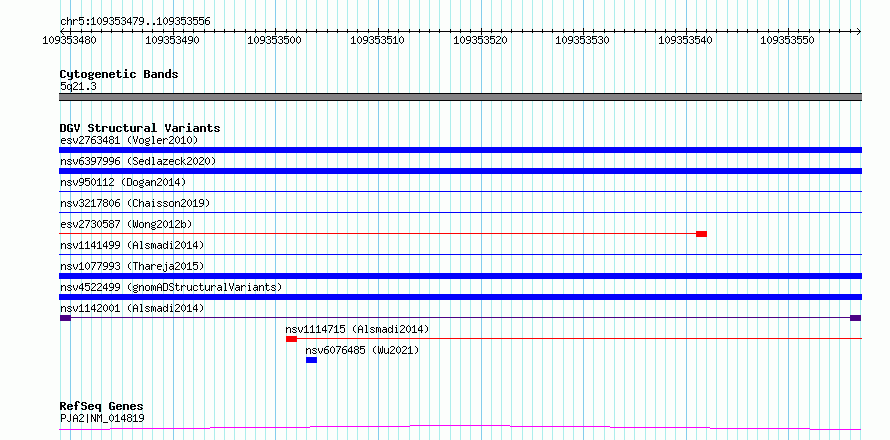Screen dimensions: 890x440
Task: Open nsv1114715 (Alsmadi2014) variant label
Action: click(x=358, y=329)
